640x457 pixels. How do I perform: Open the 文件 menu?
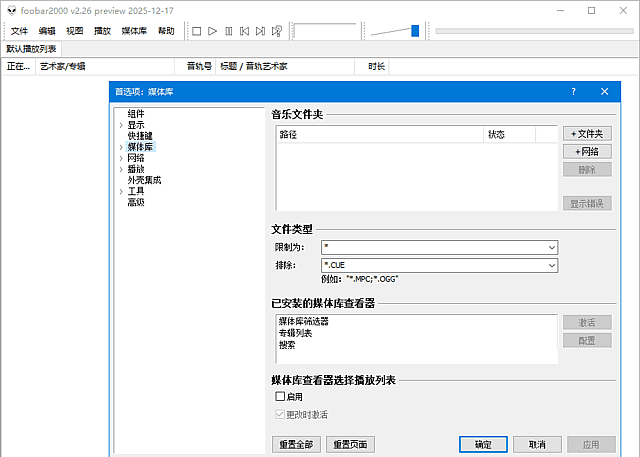19,31
